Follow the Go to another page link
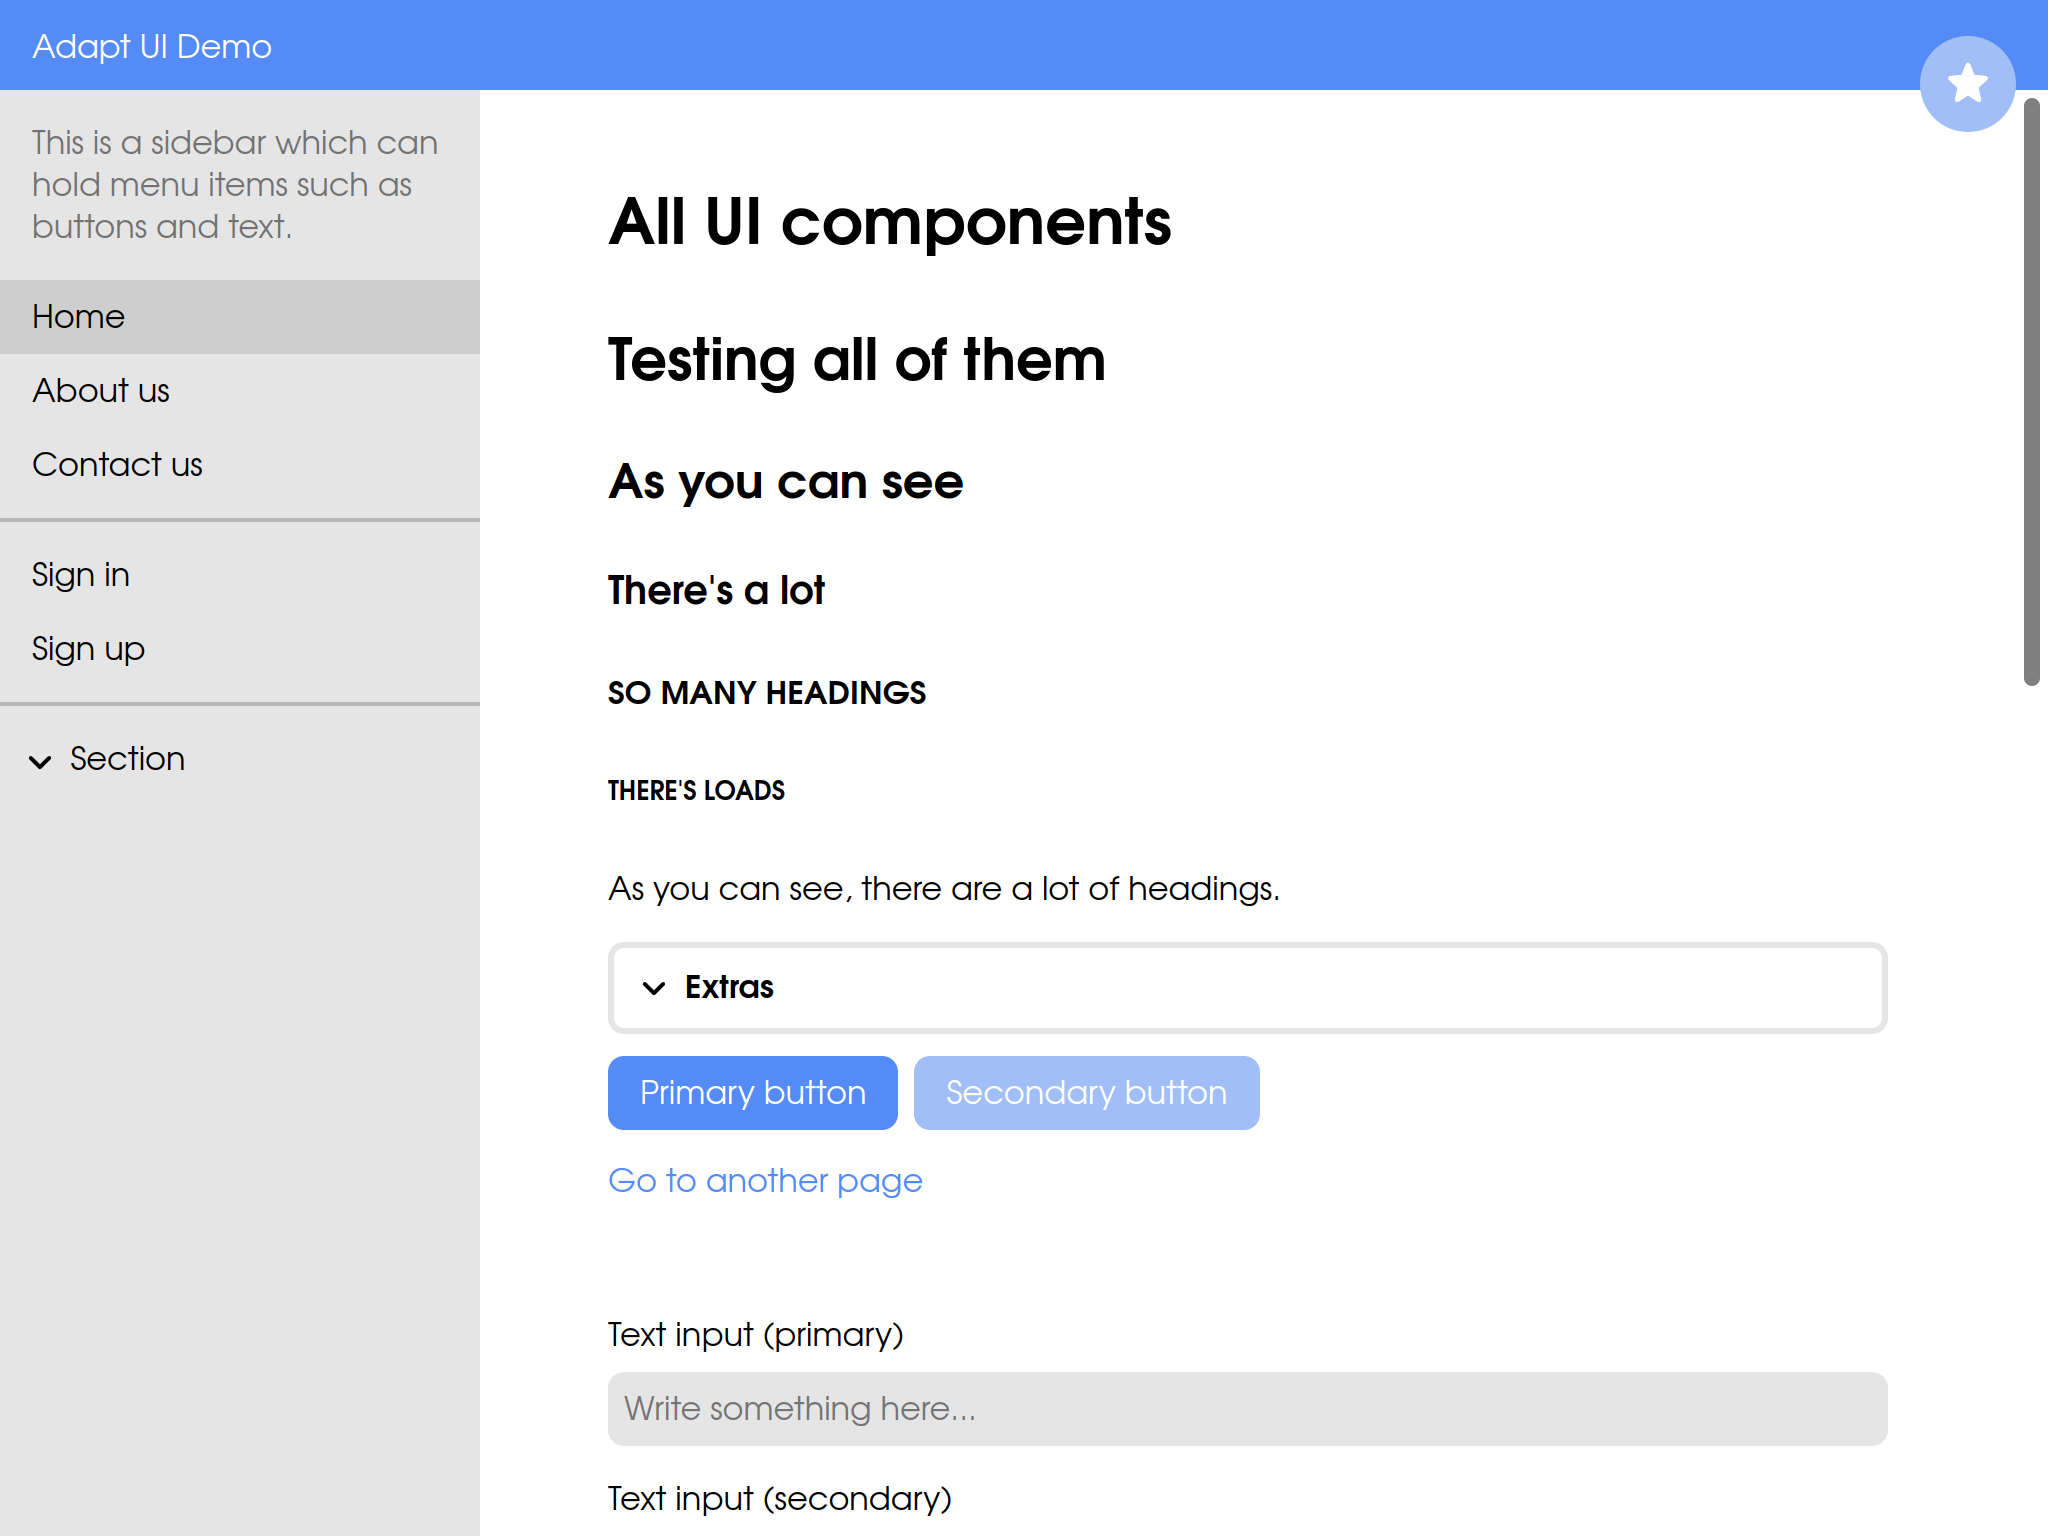The width and height of the screenshot is (2048, 1536). pos(765,1181)
